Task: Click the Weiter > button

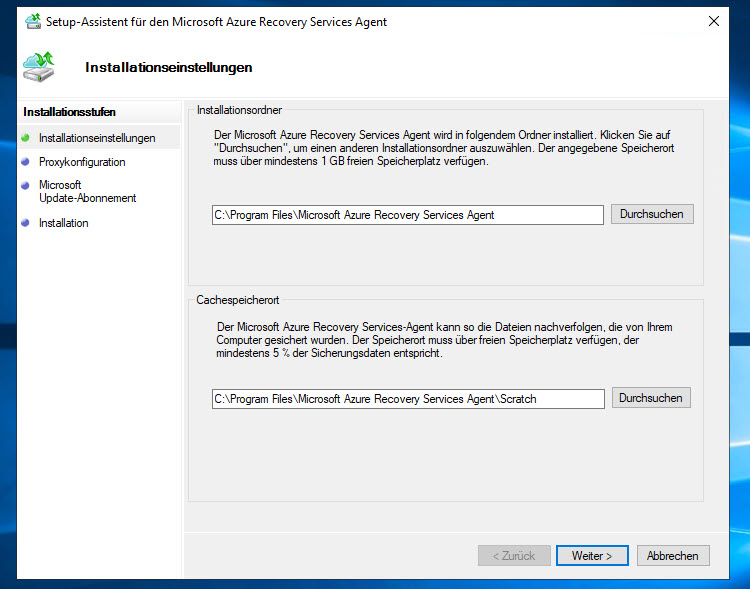Action: click(592, 556)
